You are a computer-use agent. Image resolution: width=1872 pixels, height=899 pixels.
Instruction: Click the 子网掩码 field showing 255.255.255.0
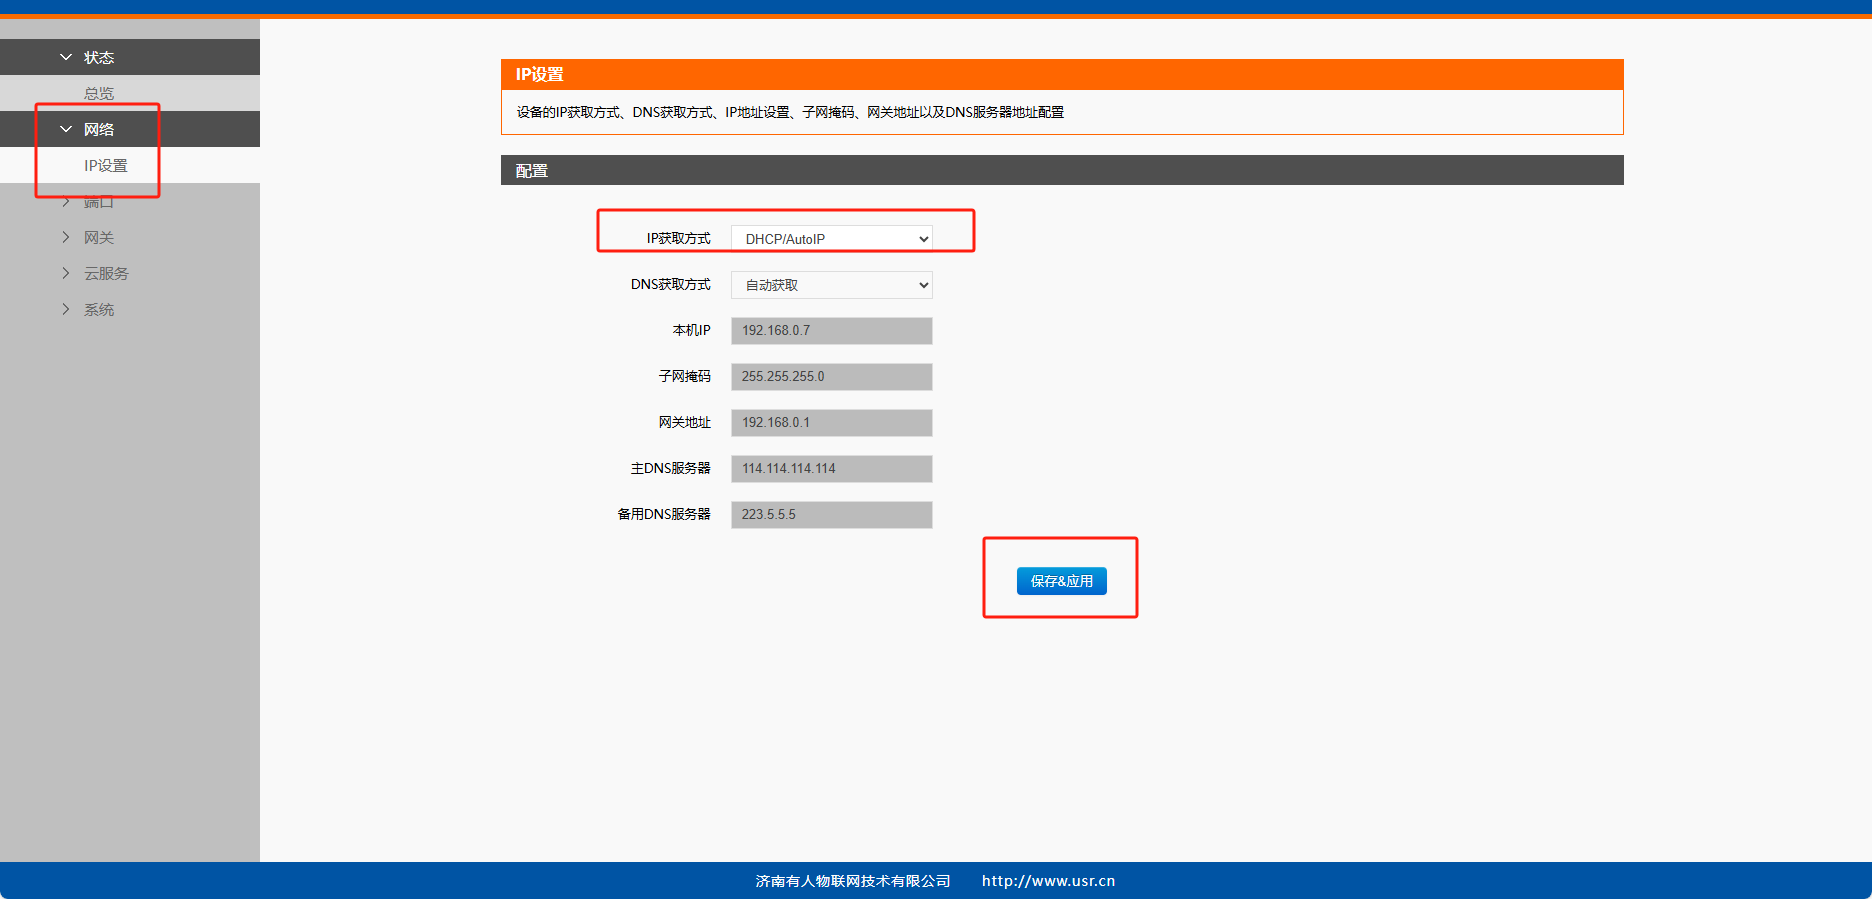coord(831,377)
